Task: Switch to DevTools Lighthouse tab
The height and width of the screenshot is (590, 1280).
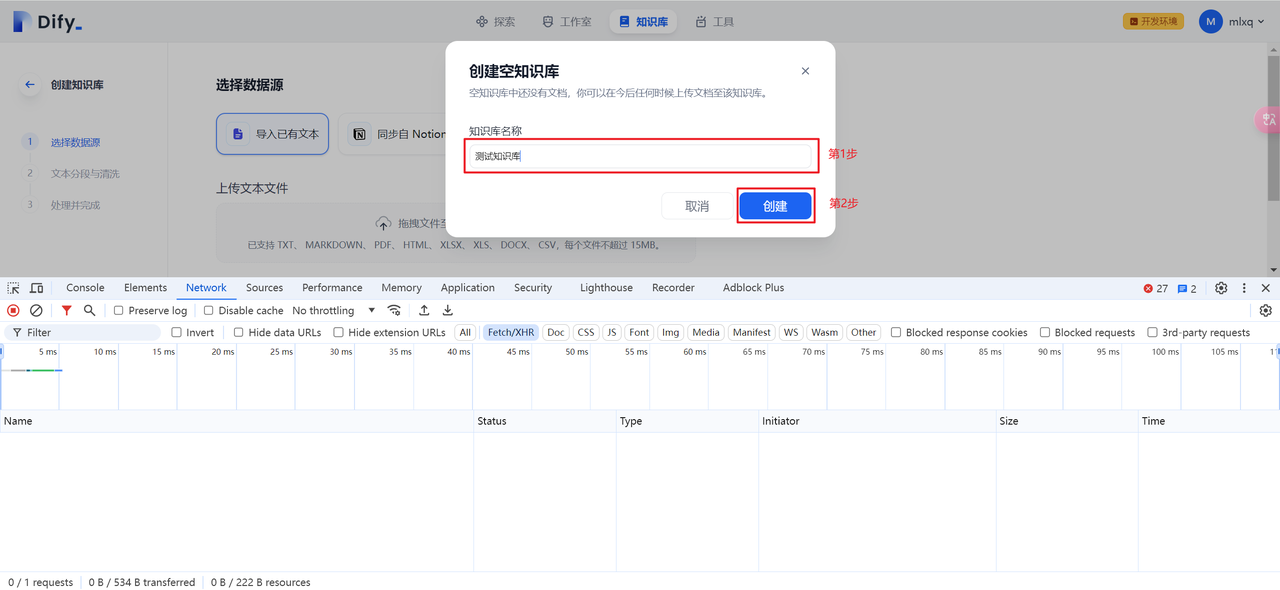Action: (606, 288)
